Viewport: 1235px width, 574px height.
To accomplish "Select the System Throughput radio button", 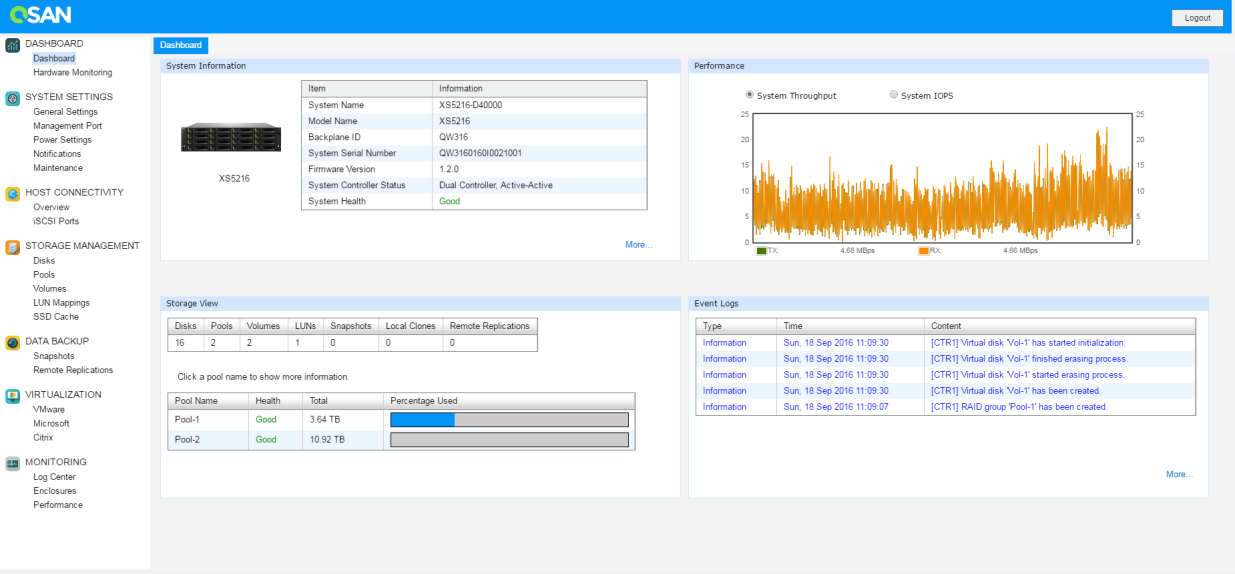I will tap(749, 95).
